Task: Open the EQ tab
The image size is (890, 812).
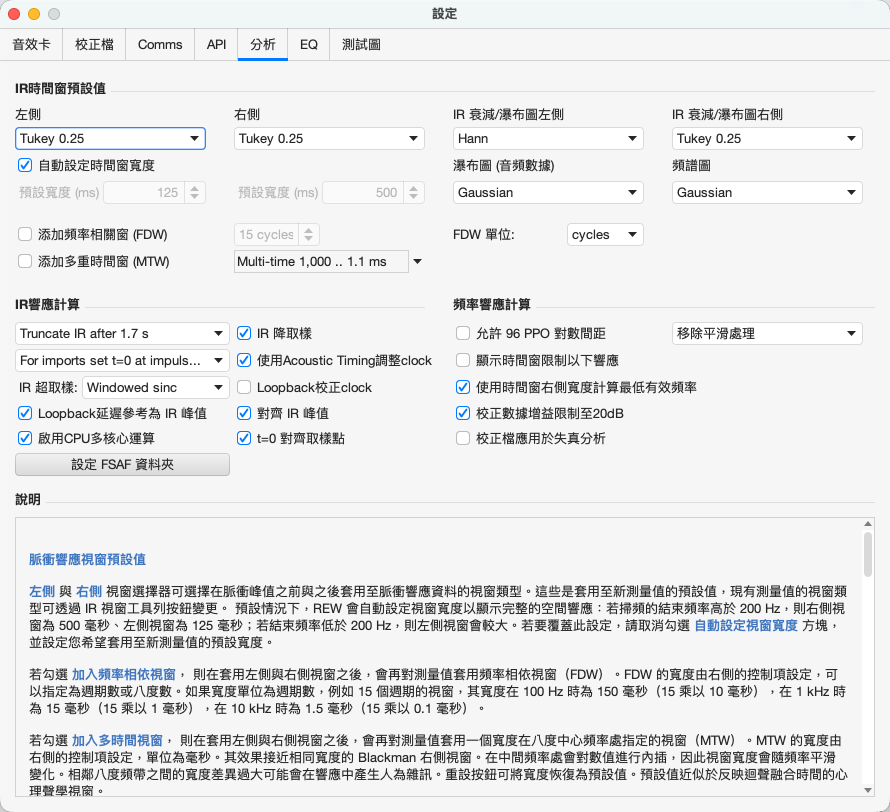Action: 309,44
